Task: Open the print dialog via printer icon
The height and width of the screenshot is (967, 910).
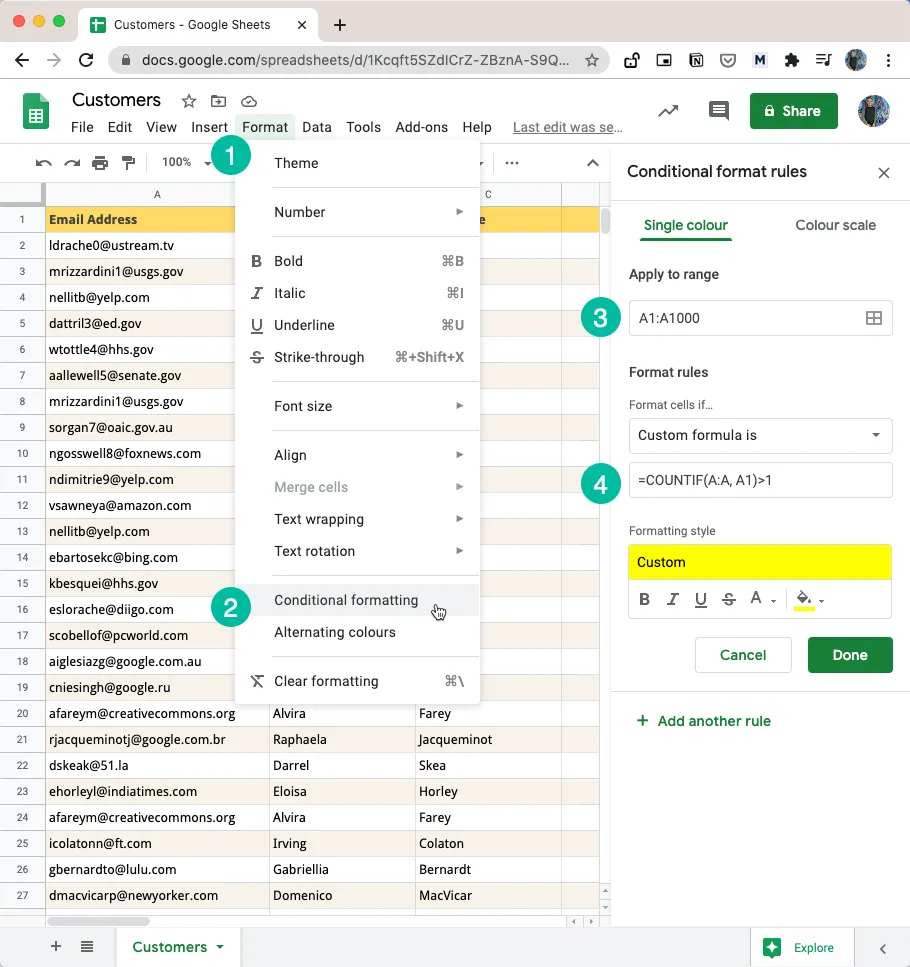Action: pos(101,162)
